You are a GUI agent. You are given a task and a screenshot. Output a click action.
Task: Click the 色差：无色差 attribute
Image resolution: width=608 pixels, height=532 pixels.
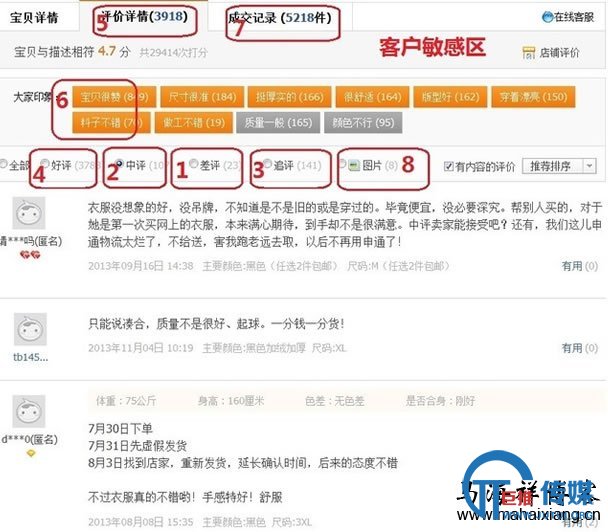pos(335,401)
